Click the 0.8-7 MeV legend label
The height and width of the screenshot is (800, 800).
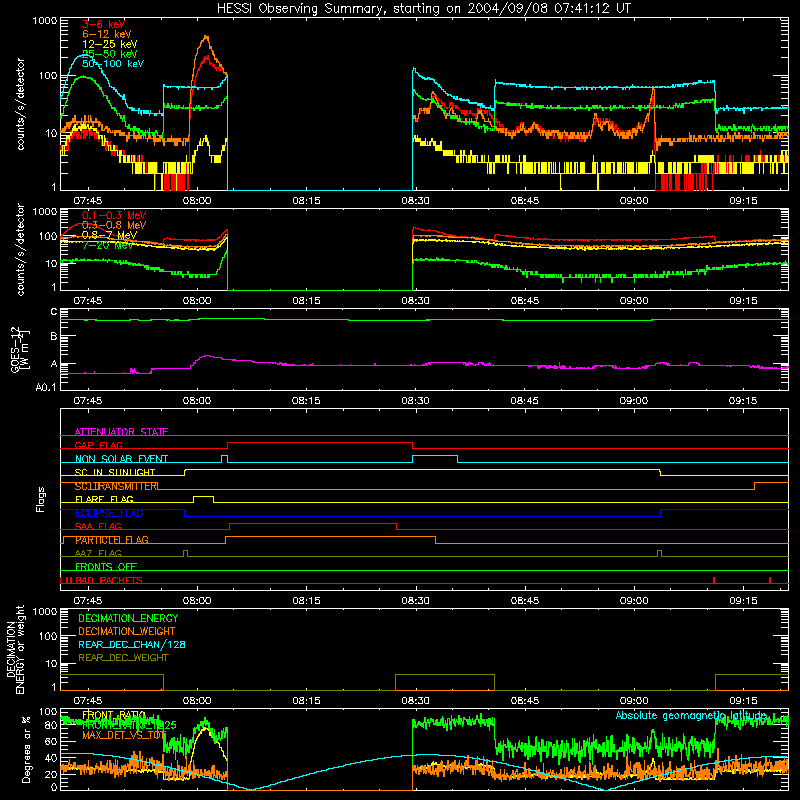pos(109,235)
